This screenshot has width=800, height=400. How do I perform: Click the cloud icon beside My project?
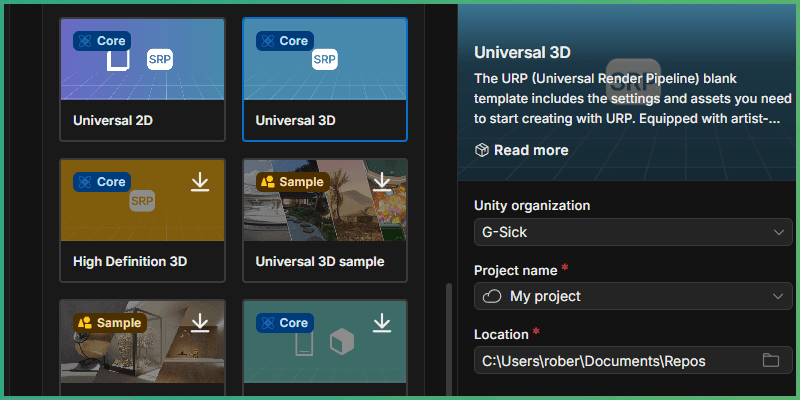[491, 296]
